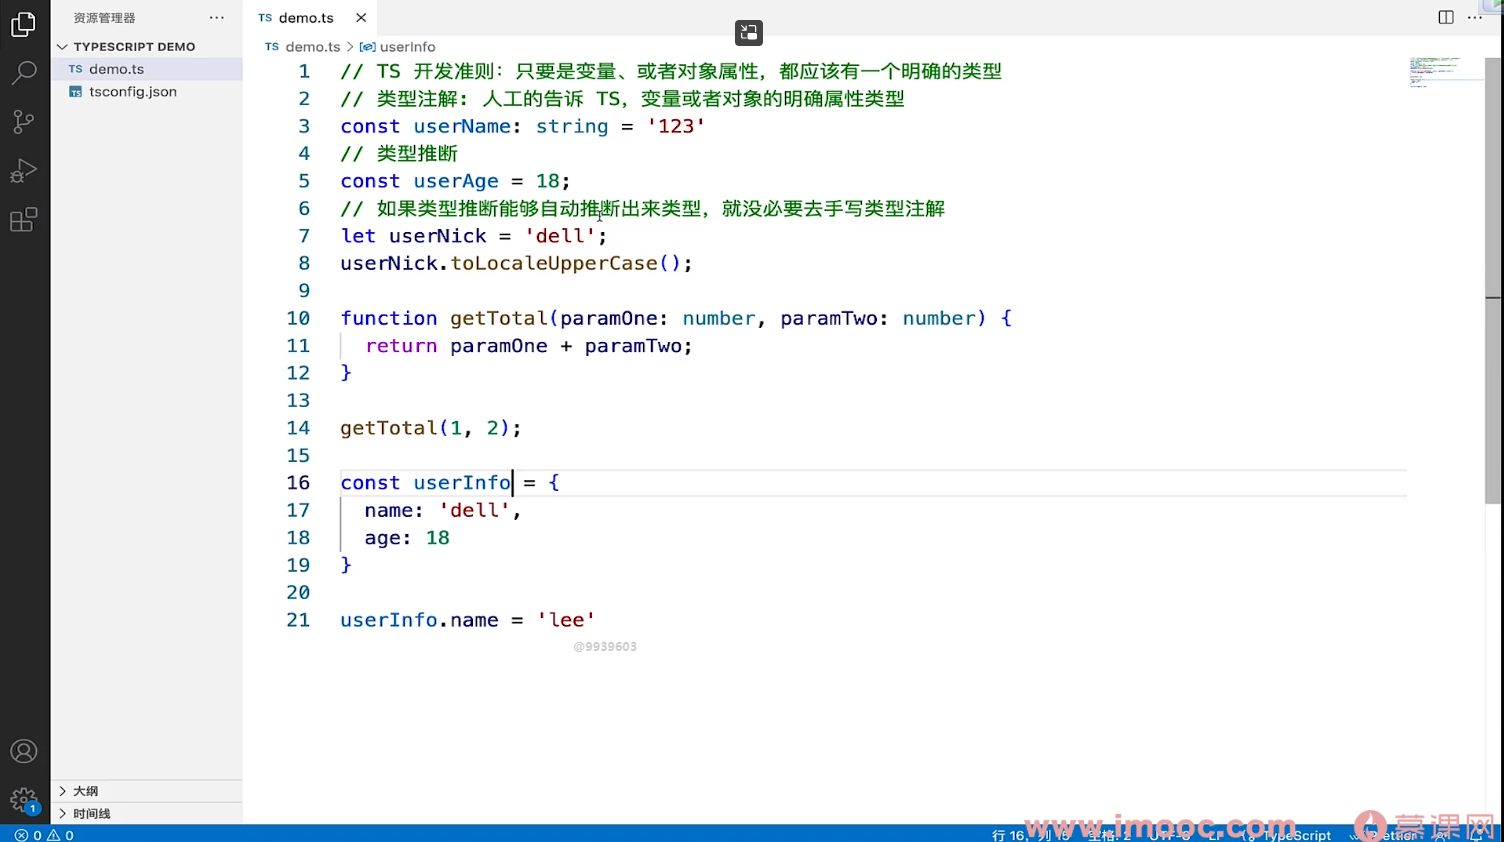The width and height of the screenshot is (1504, 842).
Task: Select tsconfig.json in the explorer
Action: pos(133,91)
